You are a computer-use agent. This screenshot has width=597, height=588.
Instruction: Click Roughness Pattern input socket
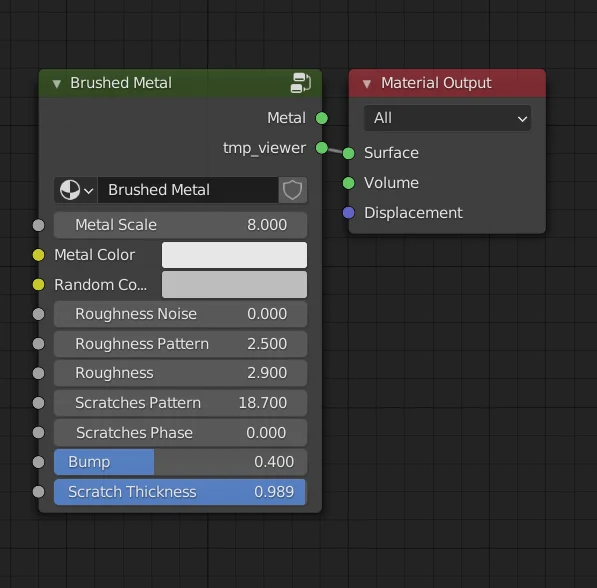(x=38, y=344)
